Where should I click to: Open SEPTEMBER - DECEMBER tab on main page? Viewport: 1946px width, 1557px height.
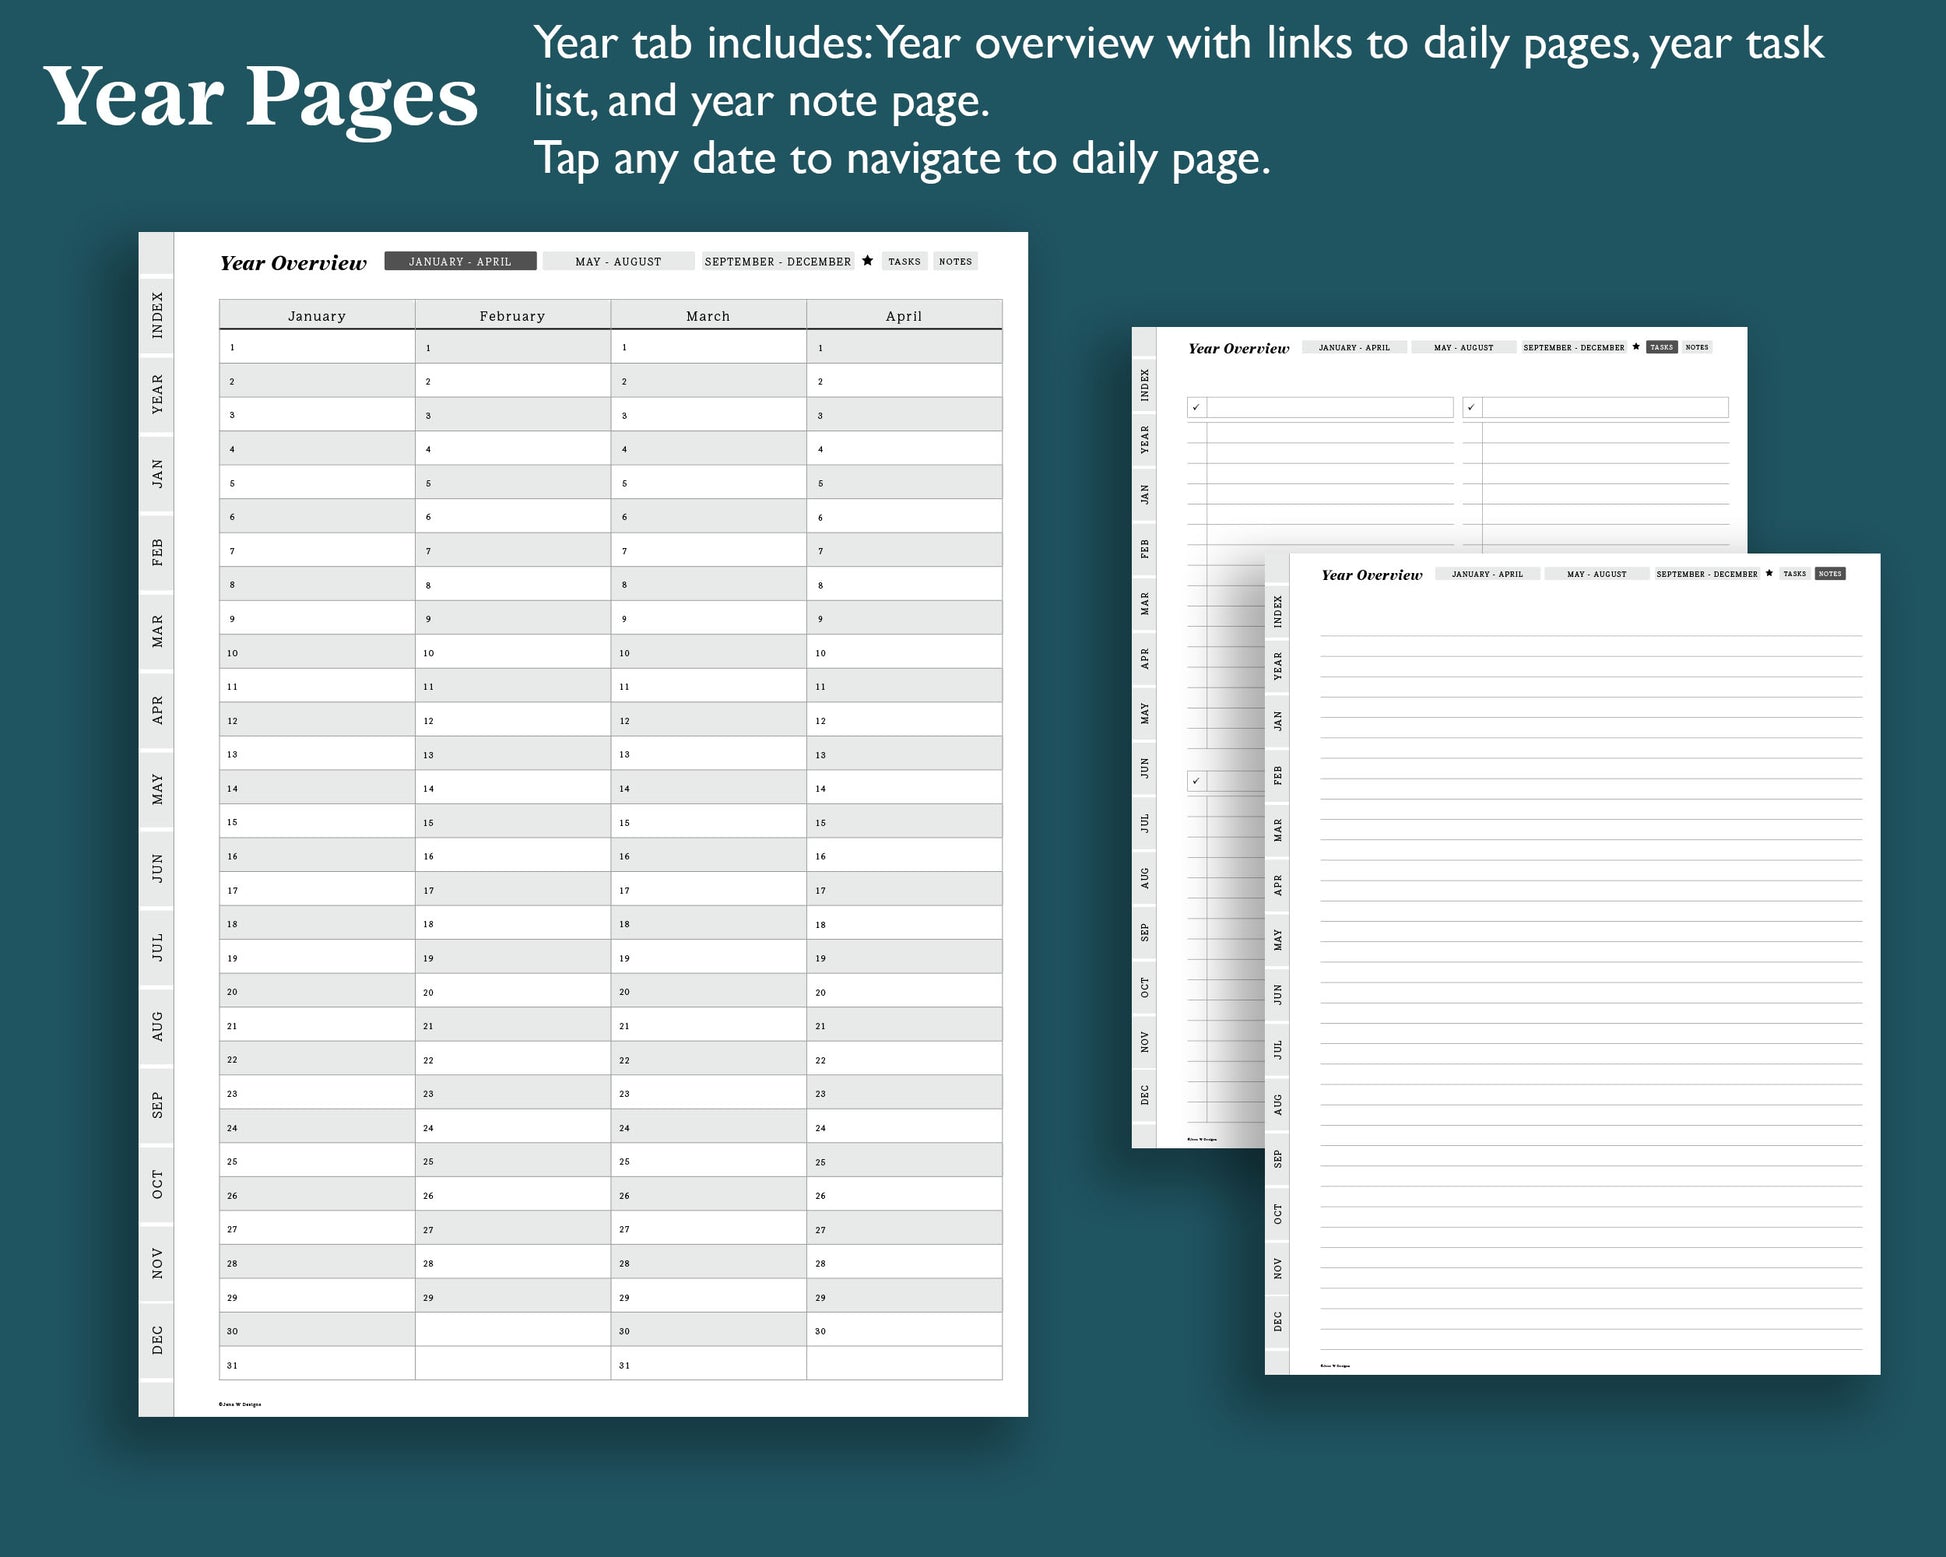click(x=777, y=261)
